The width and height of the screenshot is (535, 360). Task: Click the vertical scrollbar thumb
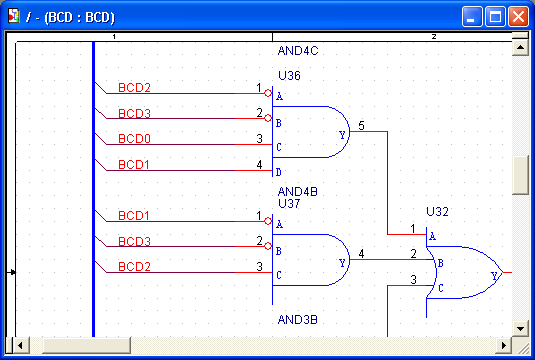(520, 175)
